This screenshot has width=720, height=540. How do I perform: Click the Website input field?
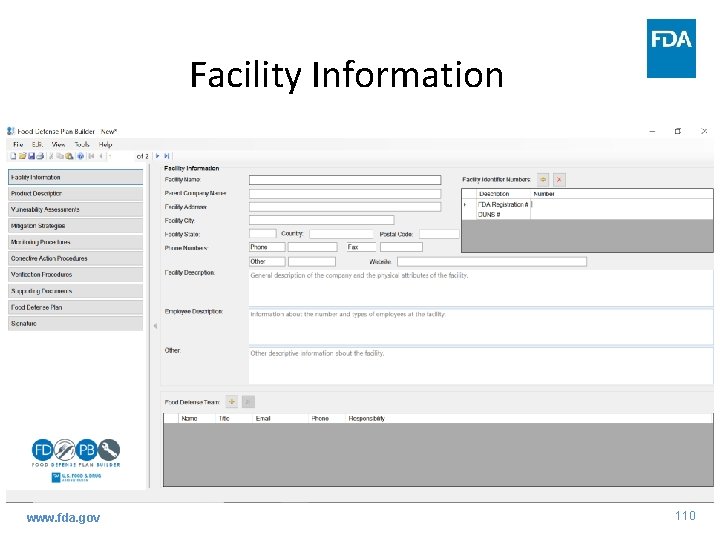(492, 261)
